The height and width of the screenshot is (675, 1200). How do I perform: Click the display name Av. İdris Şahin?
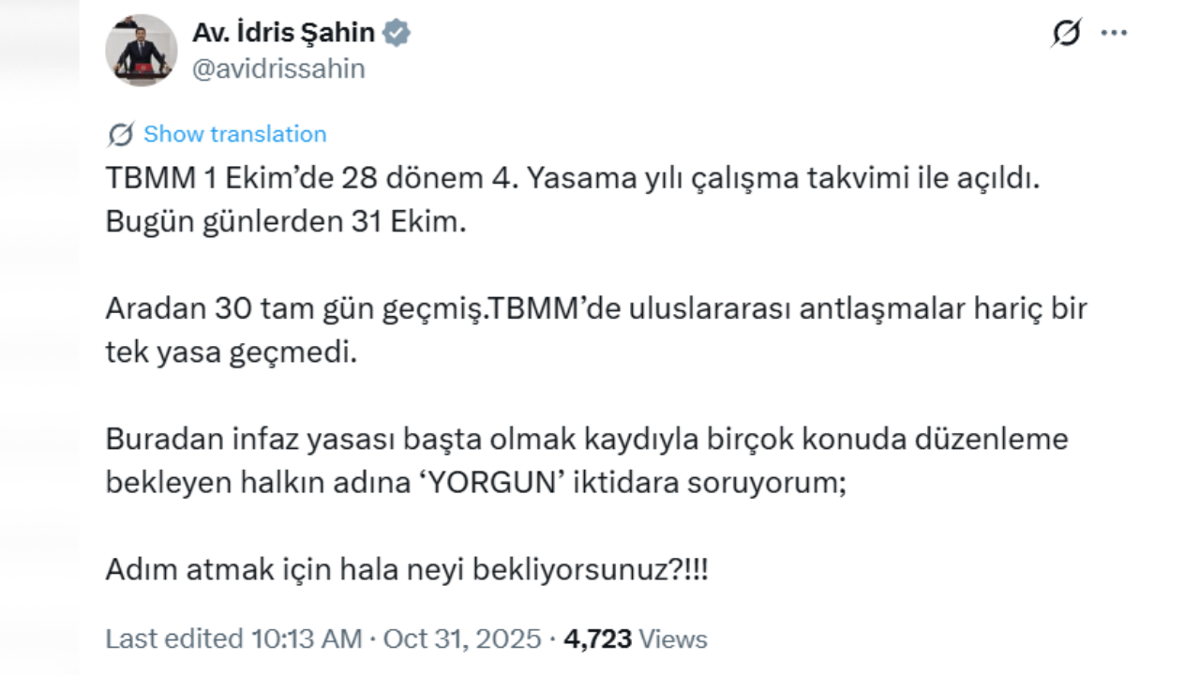(283, 33)
